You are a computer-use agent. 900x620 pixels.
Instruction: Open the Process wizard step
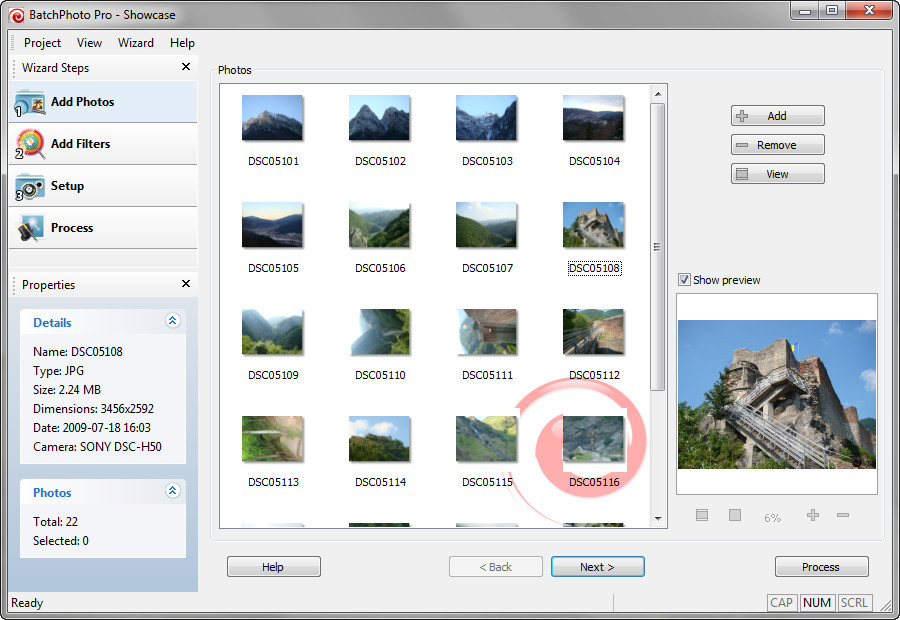[103, 228]
